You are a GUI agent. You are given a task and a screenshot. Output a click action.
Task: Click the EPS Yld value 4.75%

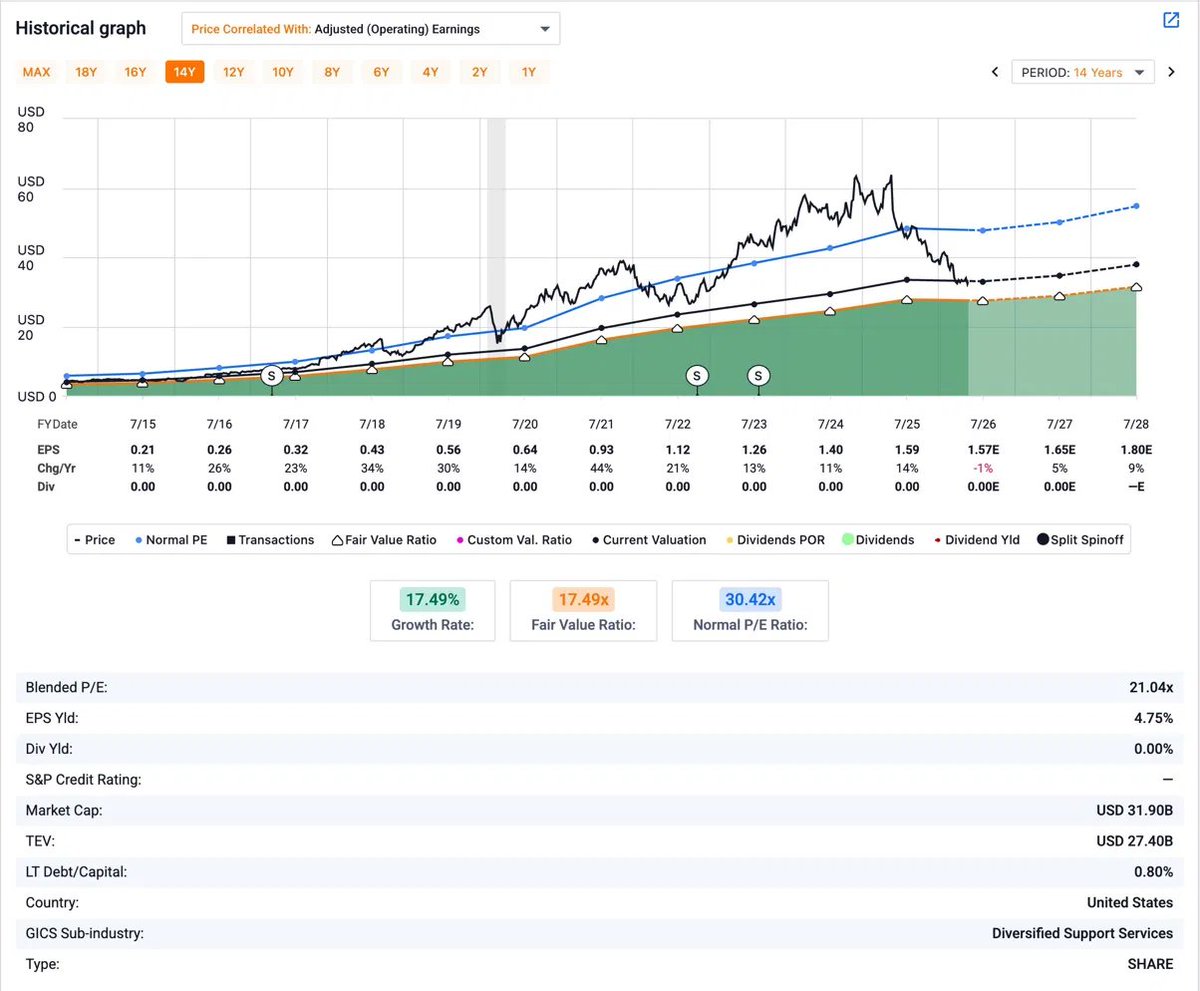tap(1154, 717)
